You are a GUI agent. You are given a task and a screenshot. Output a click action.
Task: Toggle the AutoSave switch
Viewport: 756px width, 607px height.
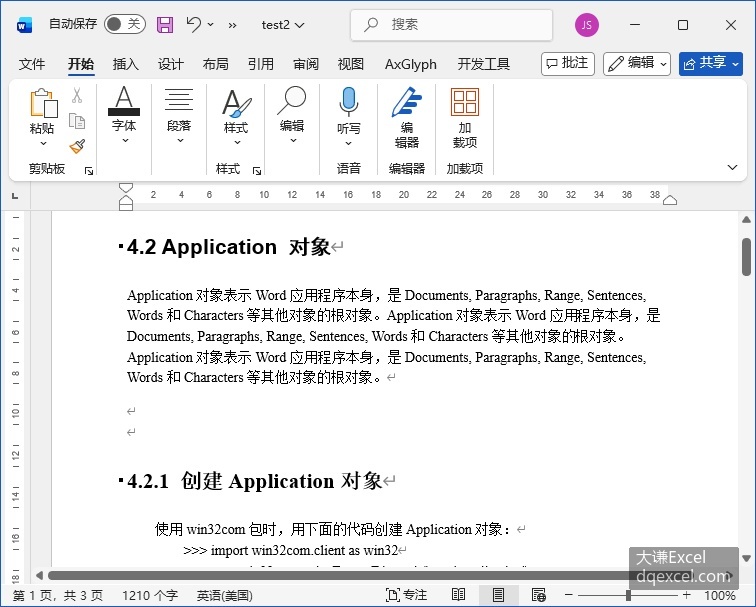(x=124, y=24)
